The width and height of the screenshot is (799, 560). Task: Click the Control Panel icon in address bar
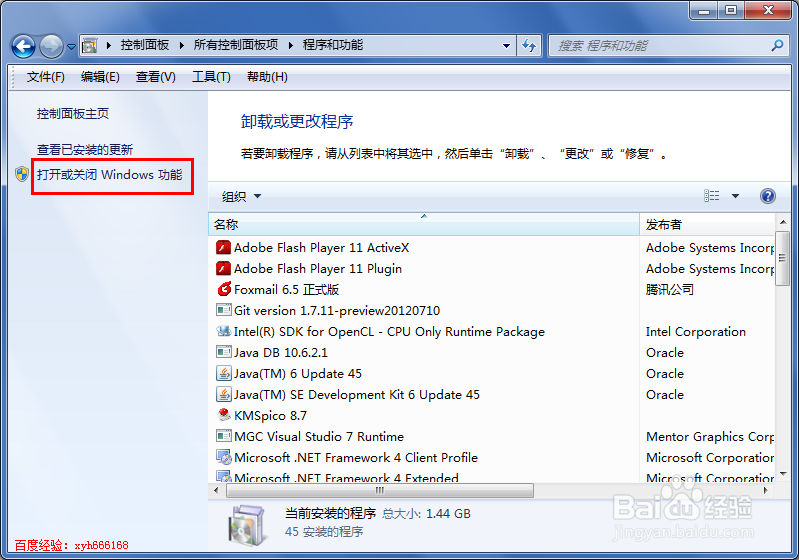90,46
